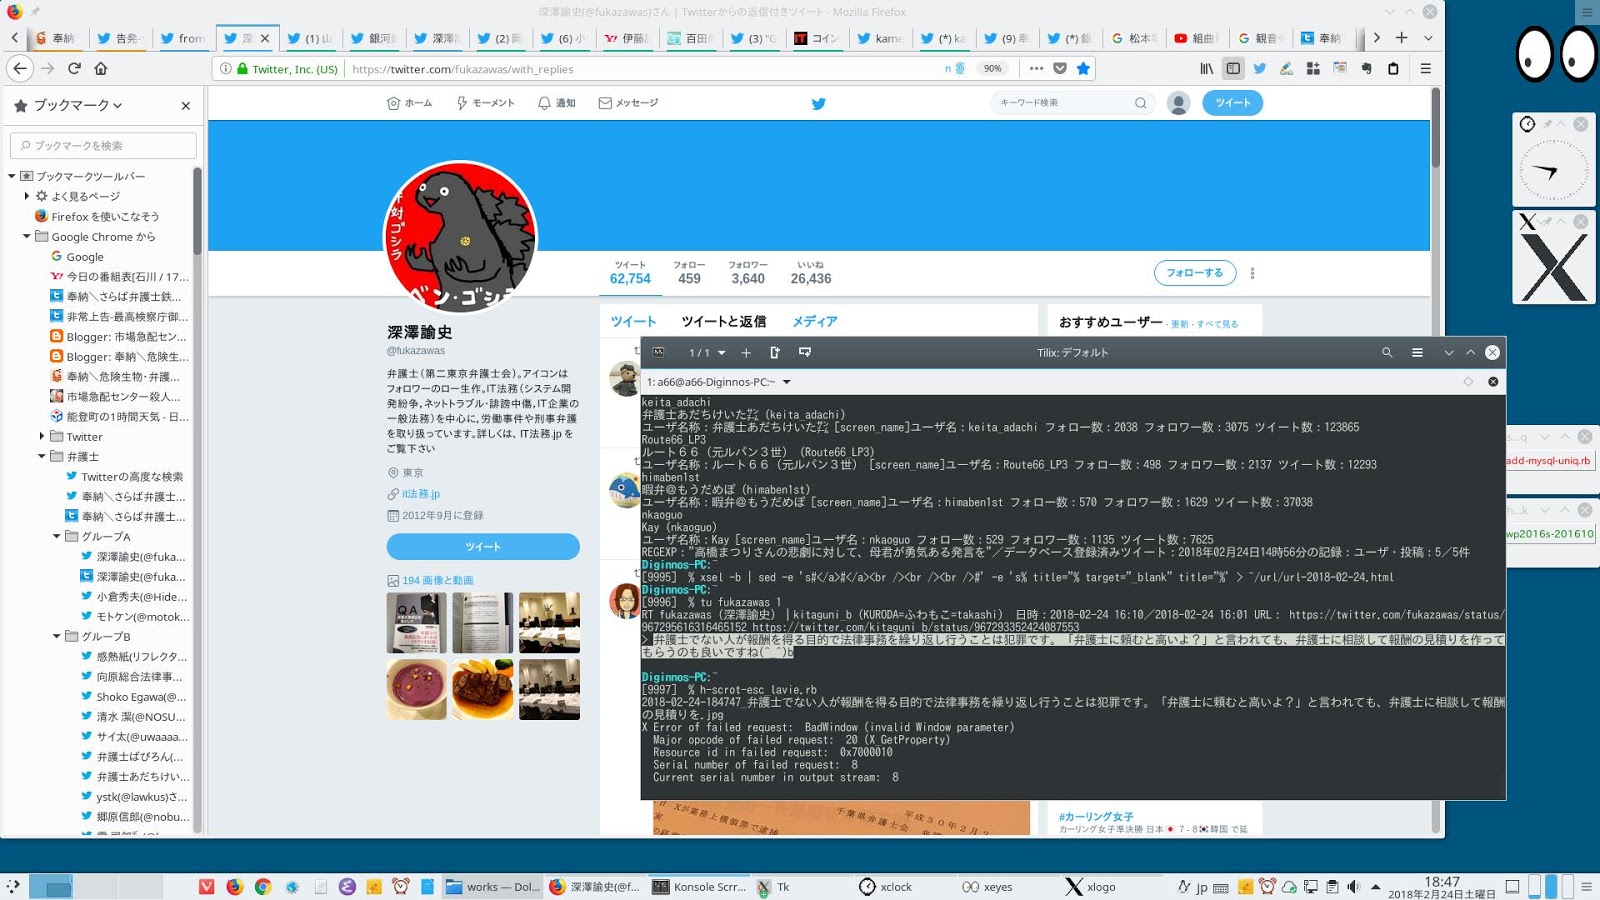Close the bookmarks sidebar
Viewport: 1600px width, 900px height.
(x=185, y=105)
